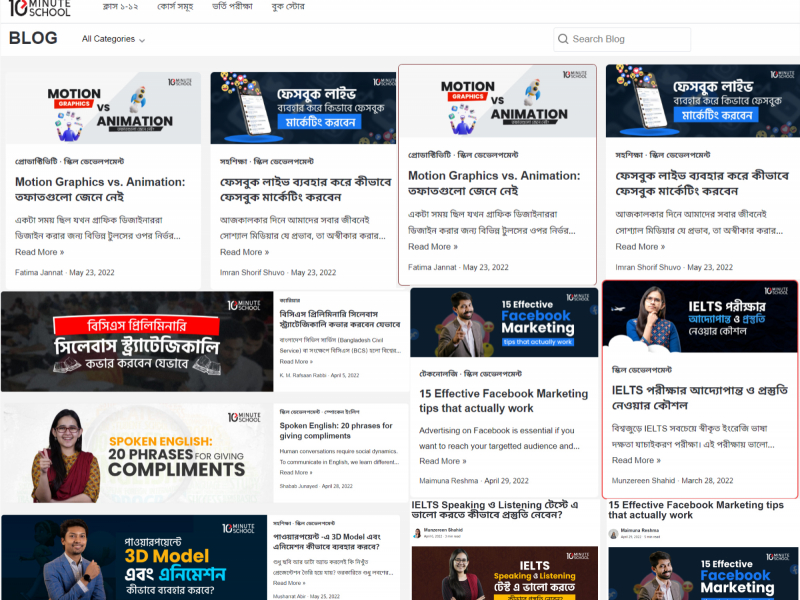
Task: Click the টেকনোলজি category tag
Action: (x=441, y=372)
